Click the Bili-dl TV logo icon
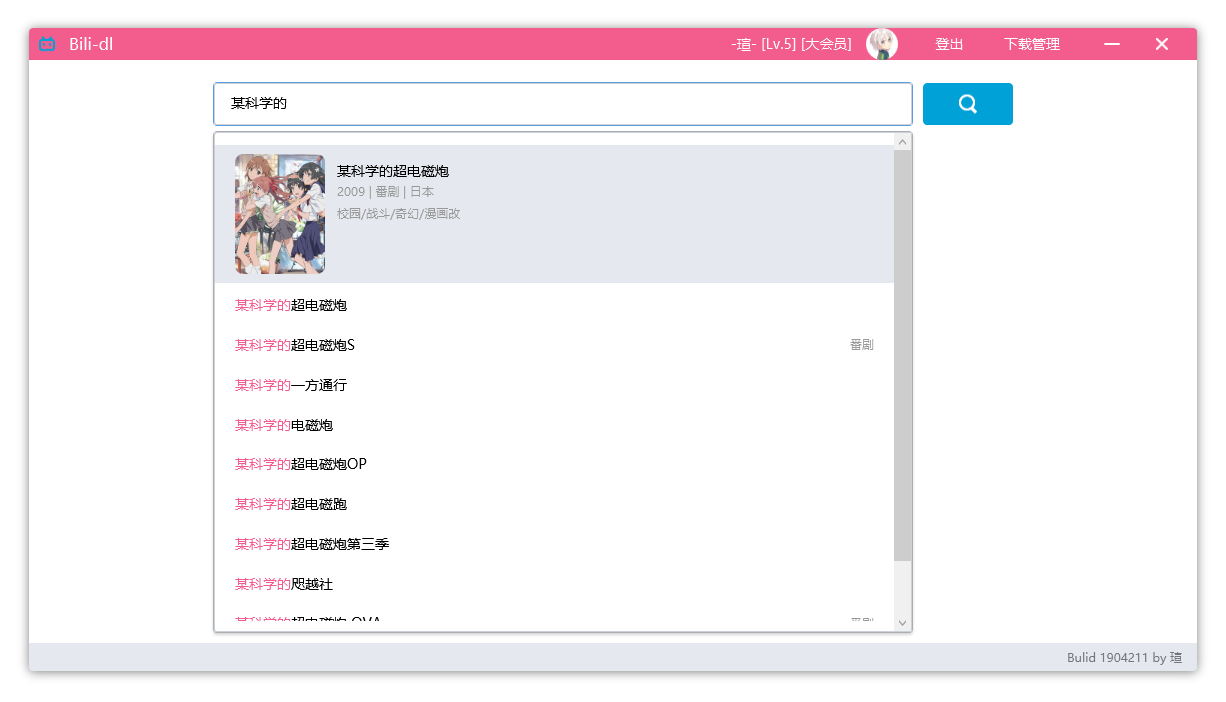1226x702 pixels. point(47,44)
